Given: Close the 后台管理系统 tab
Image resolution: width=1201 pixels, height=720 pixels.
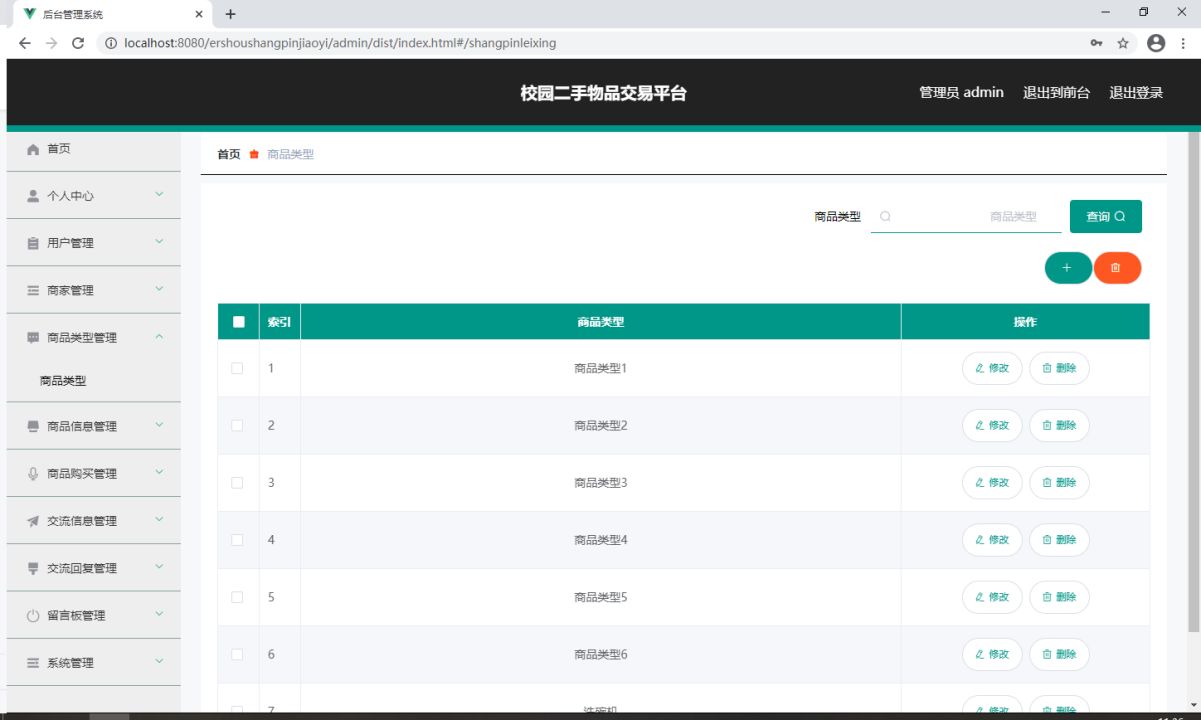Looking at the screenshot, I should pos(199,14).
